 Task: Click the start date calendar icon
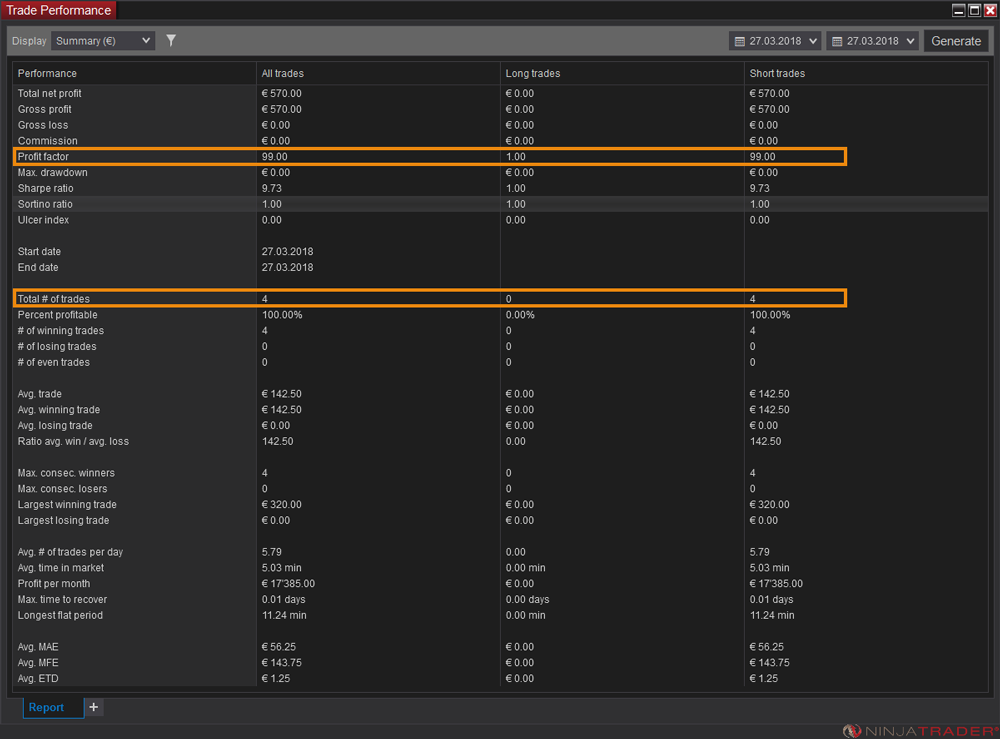[739, 42]
